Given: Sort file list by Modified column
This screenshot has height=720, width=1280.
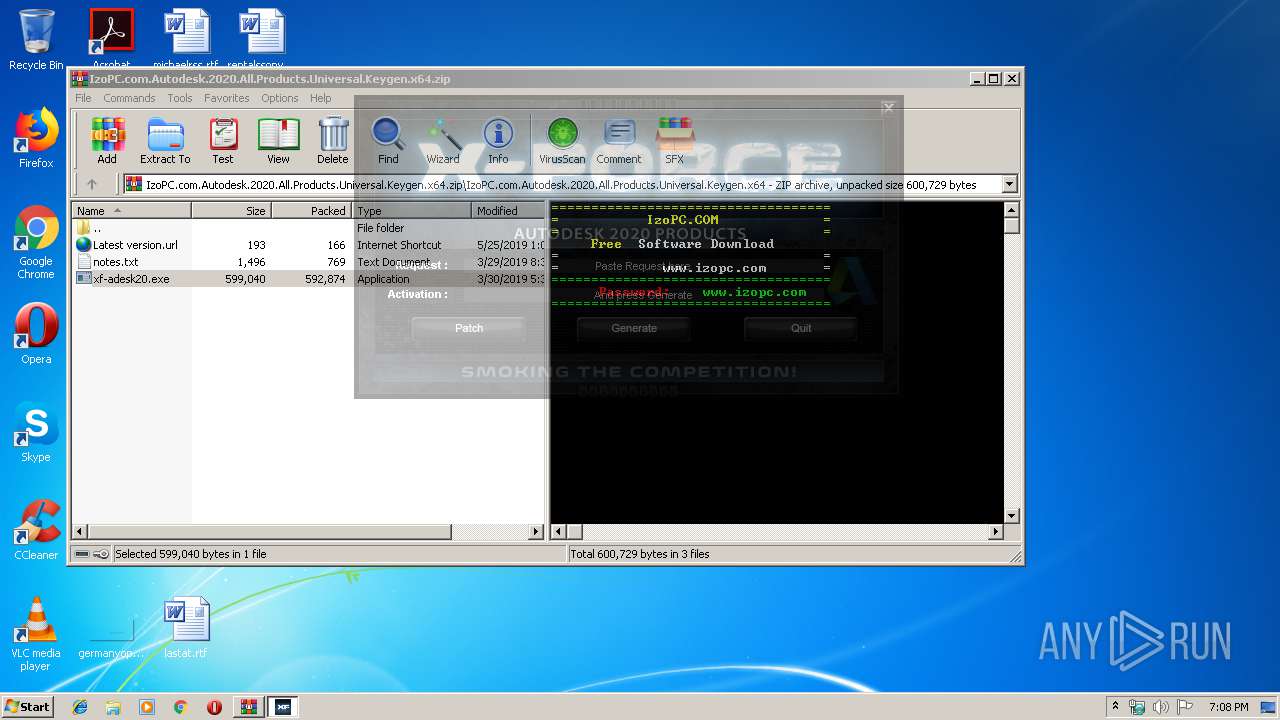Looking at the screenshot, I should (x=508, y=211).
